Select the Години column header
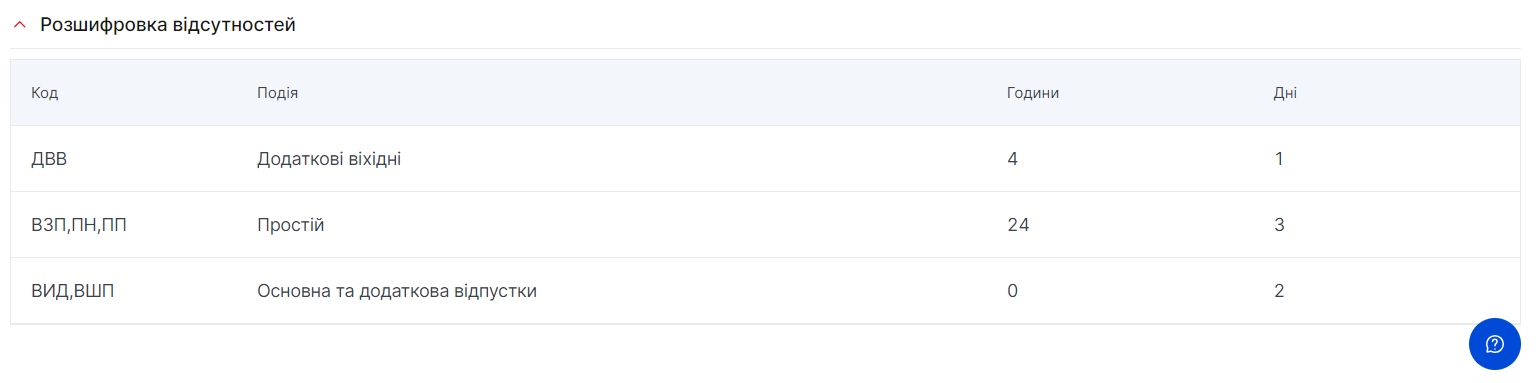This screenshot has width=1540, height=383. click(x=1033, y=93)
